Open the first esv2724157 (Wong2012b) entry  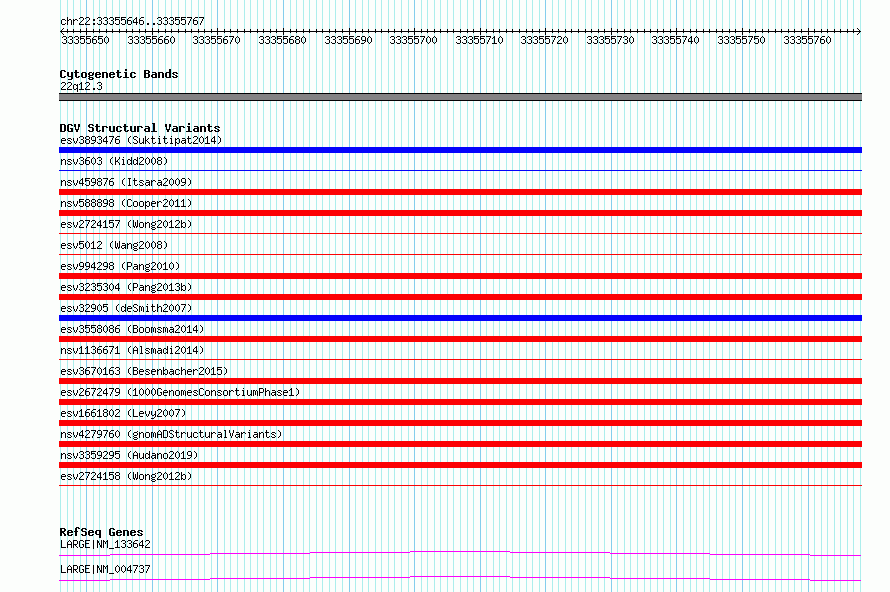pyautogui.click(x=126, y=224)
